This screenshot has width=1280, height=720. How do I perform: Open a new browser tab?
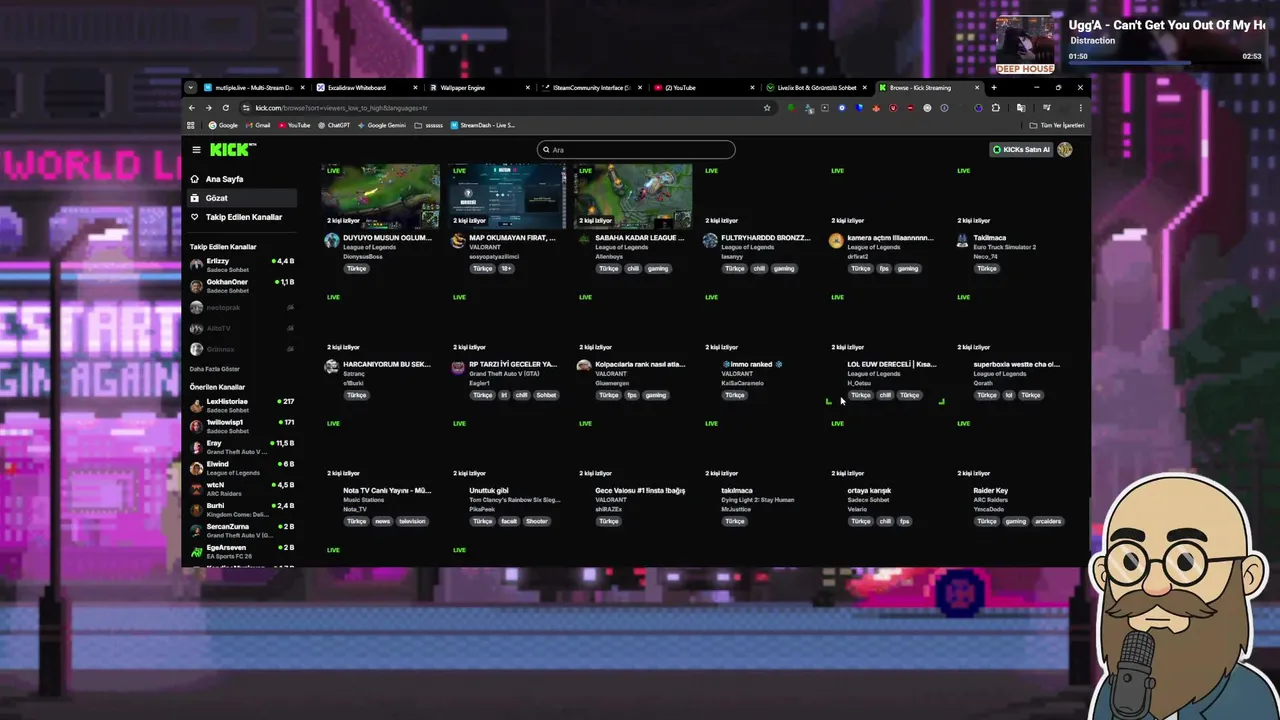tap(993, 88)
